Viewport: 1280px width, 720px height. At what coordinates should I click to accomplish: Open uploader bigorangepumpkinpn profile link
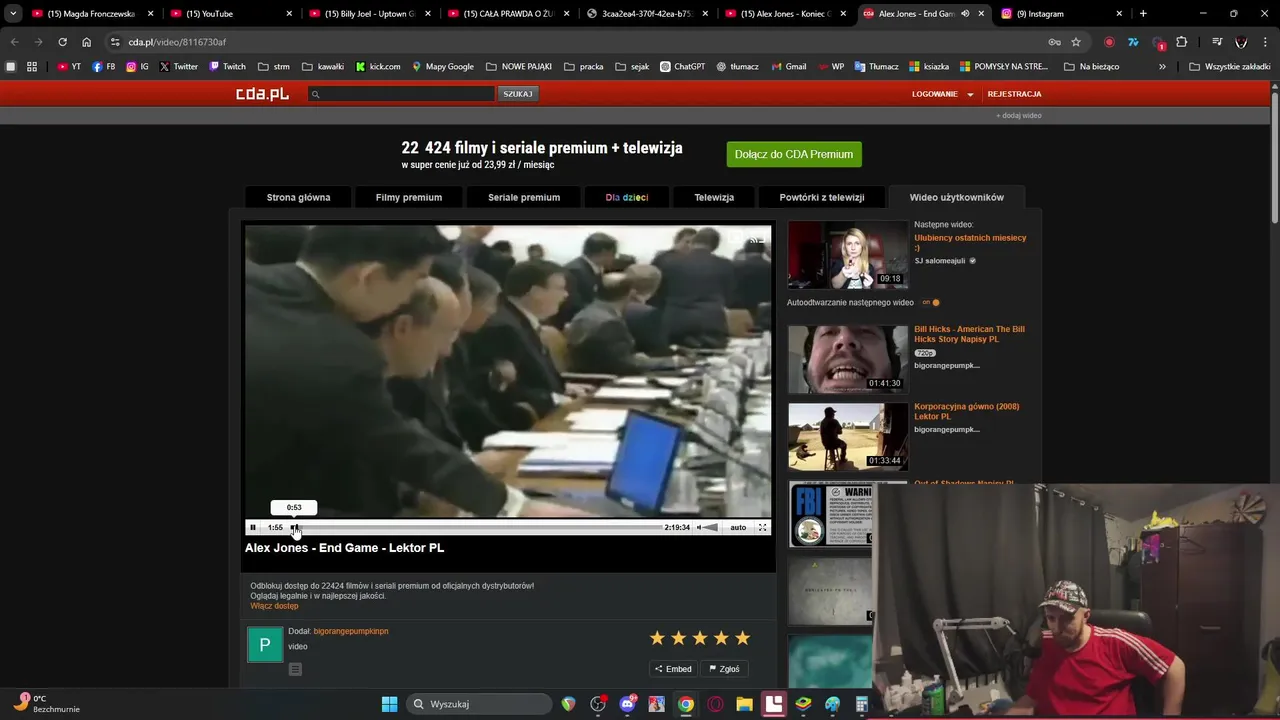[x=351, y=631]
